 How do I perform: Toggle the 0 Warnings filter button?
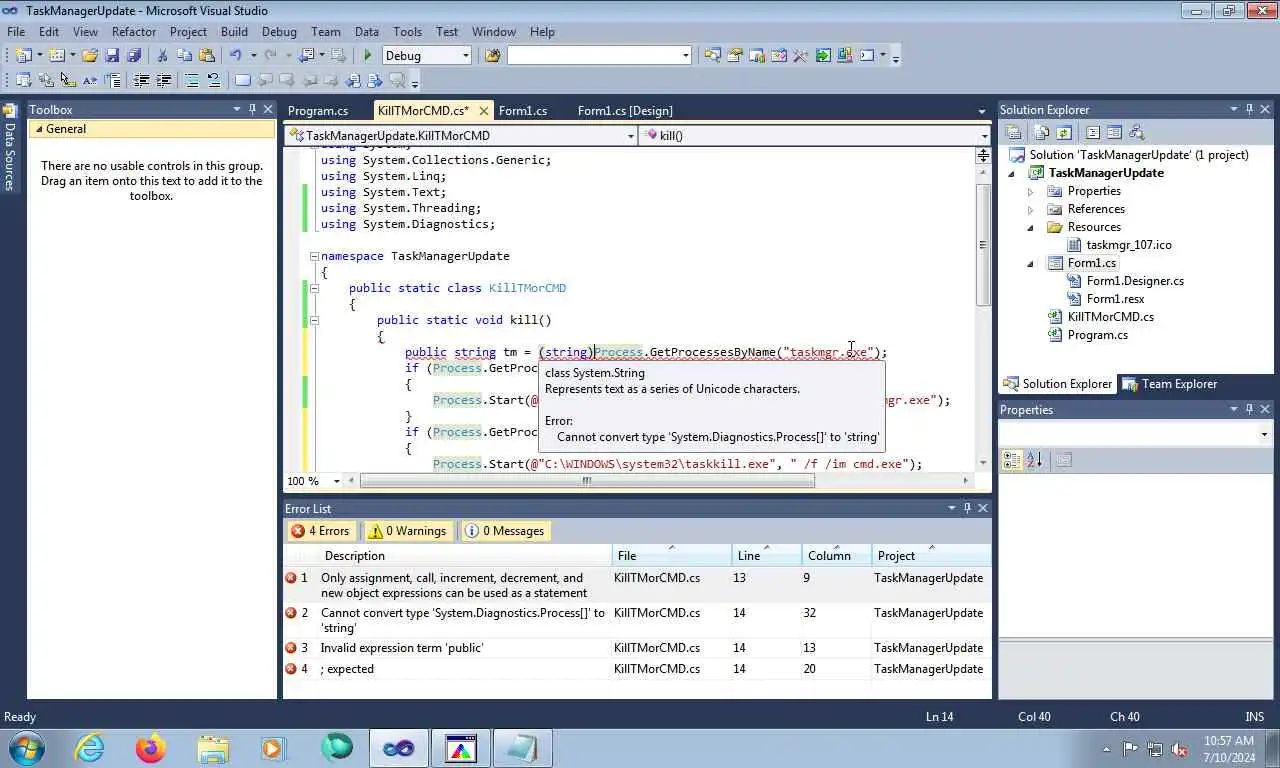point(407,531)
